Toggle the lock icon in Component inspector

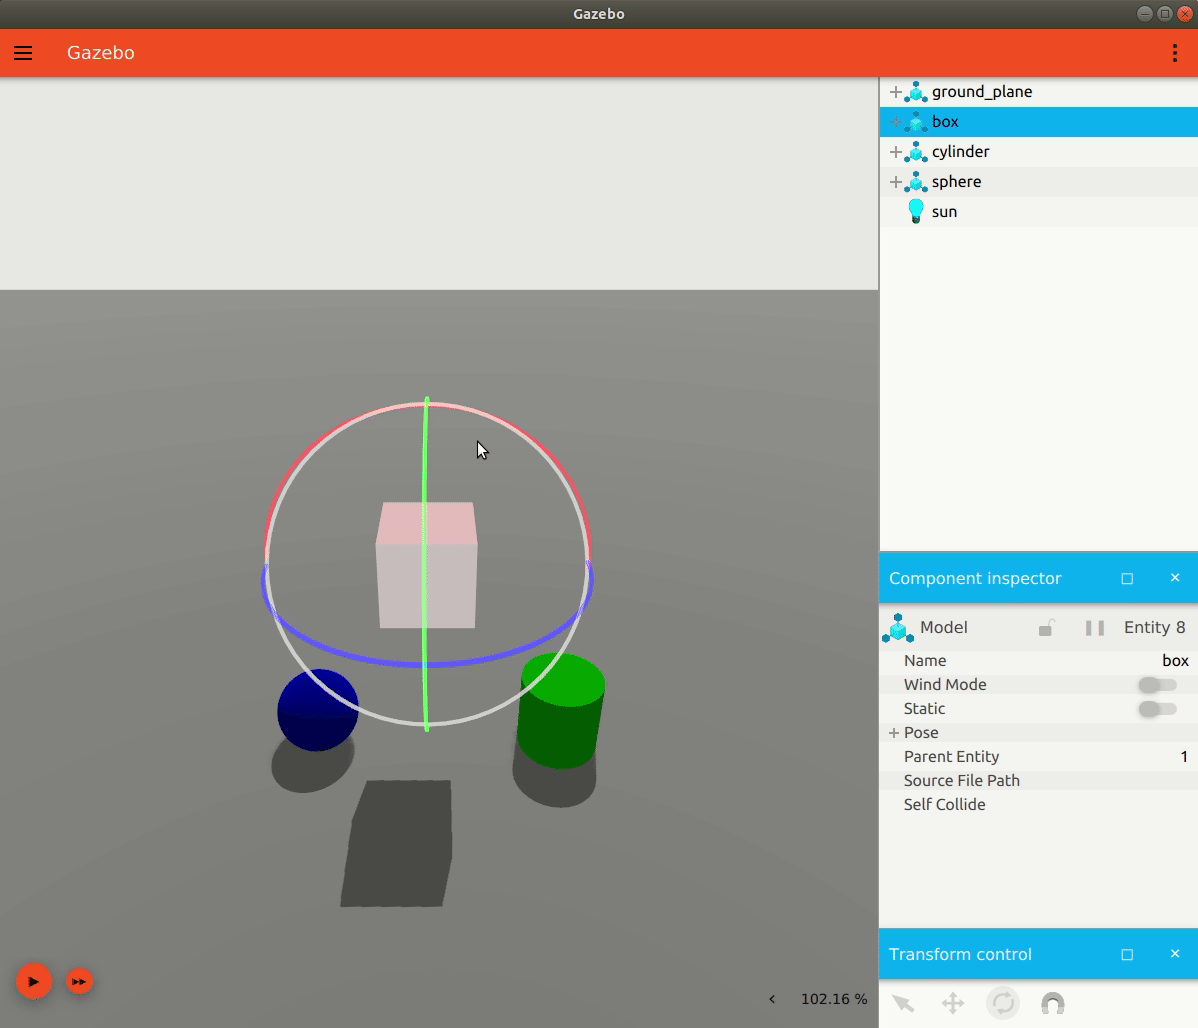click(x=1046, y=628)
